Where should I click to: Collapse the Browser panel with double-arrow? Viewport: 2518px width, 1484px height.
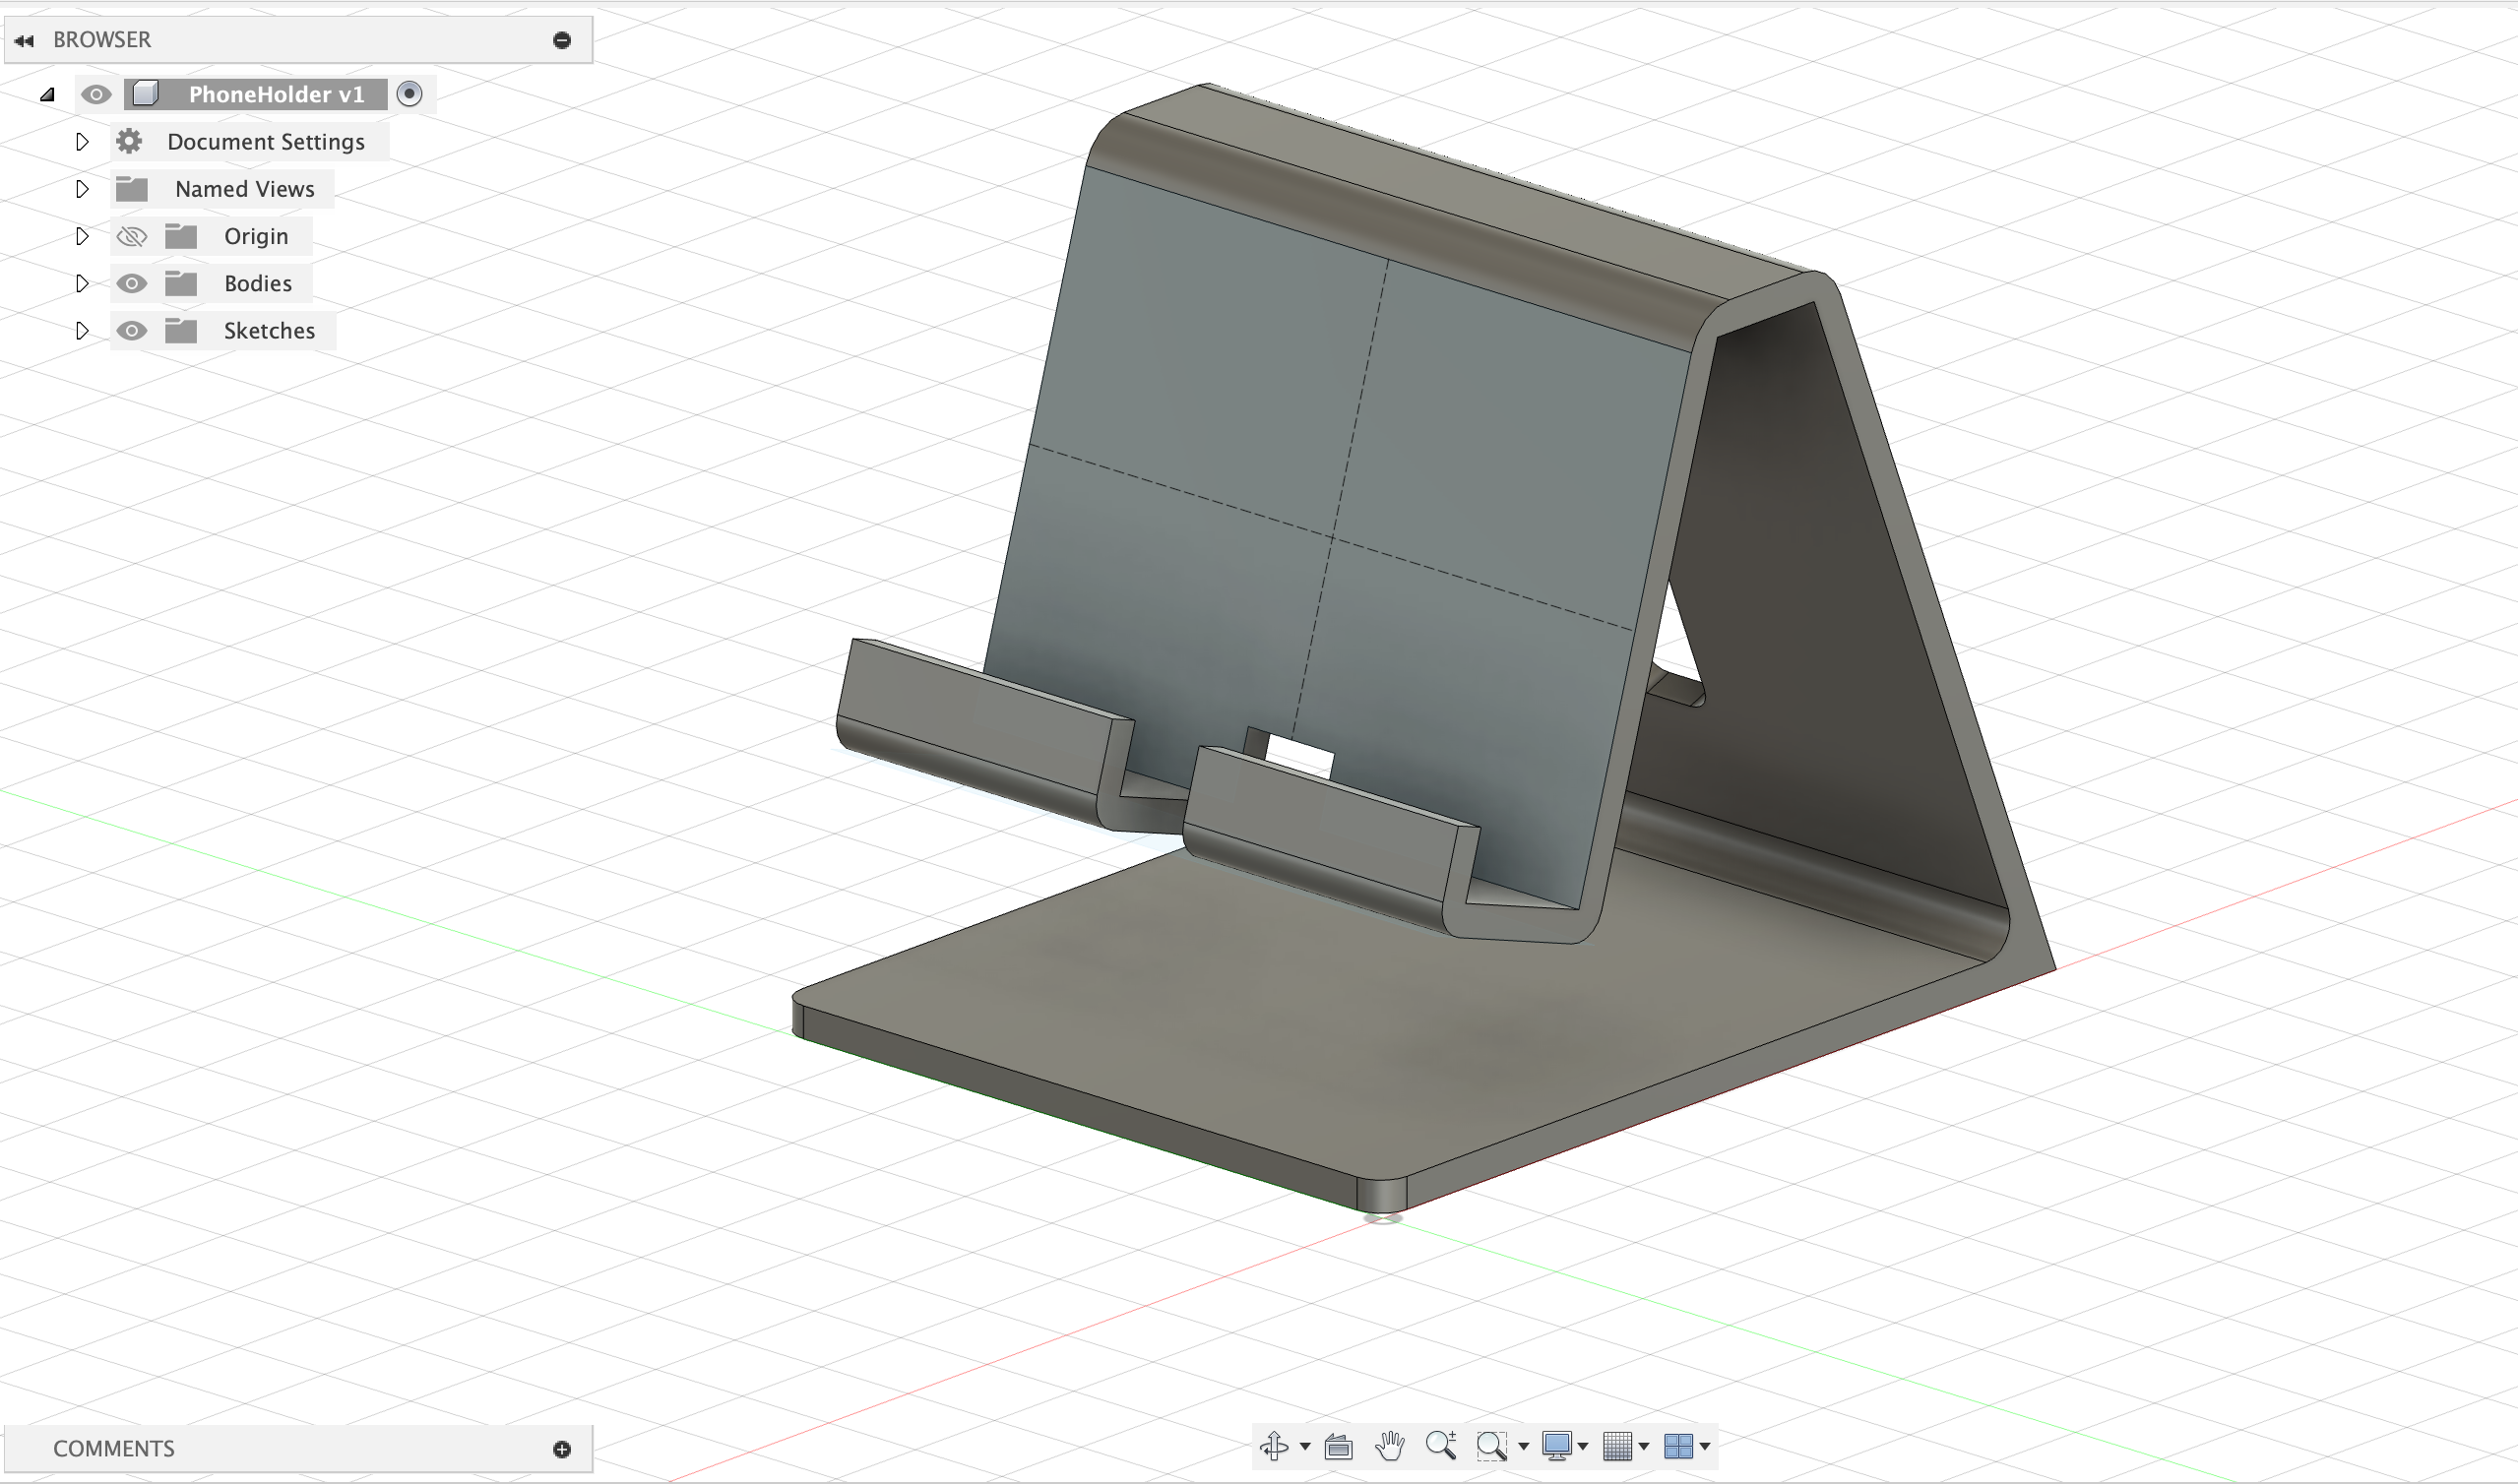[x=24, y=40]
